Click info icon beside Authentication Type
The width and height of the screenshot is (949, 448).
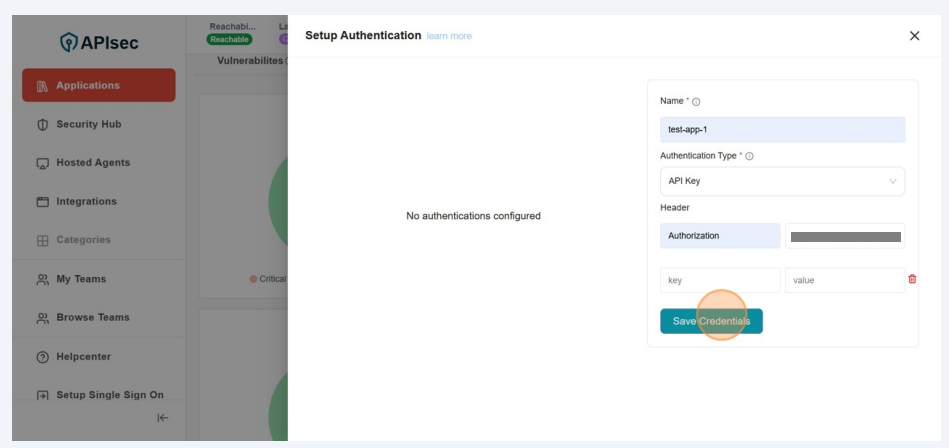[749, 156]
